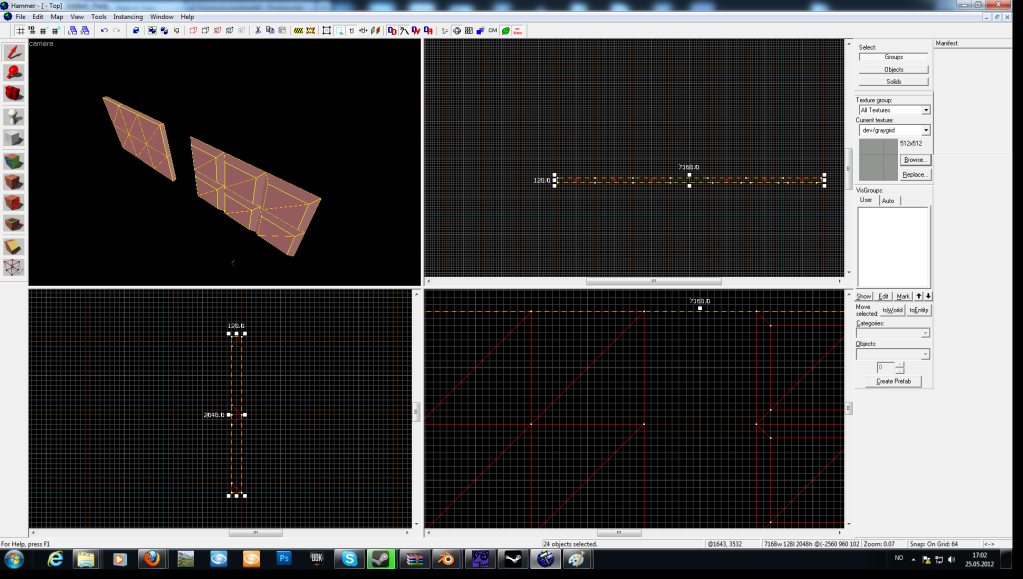Select the Apply current texture tool

(14, 182)
